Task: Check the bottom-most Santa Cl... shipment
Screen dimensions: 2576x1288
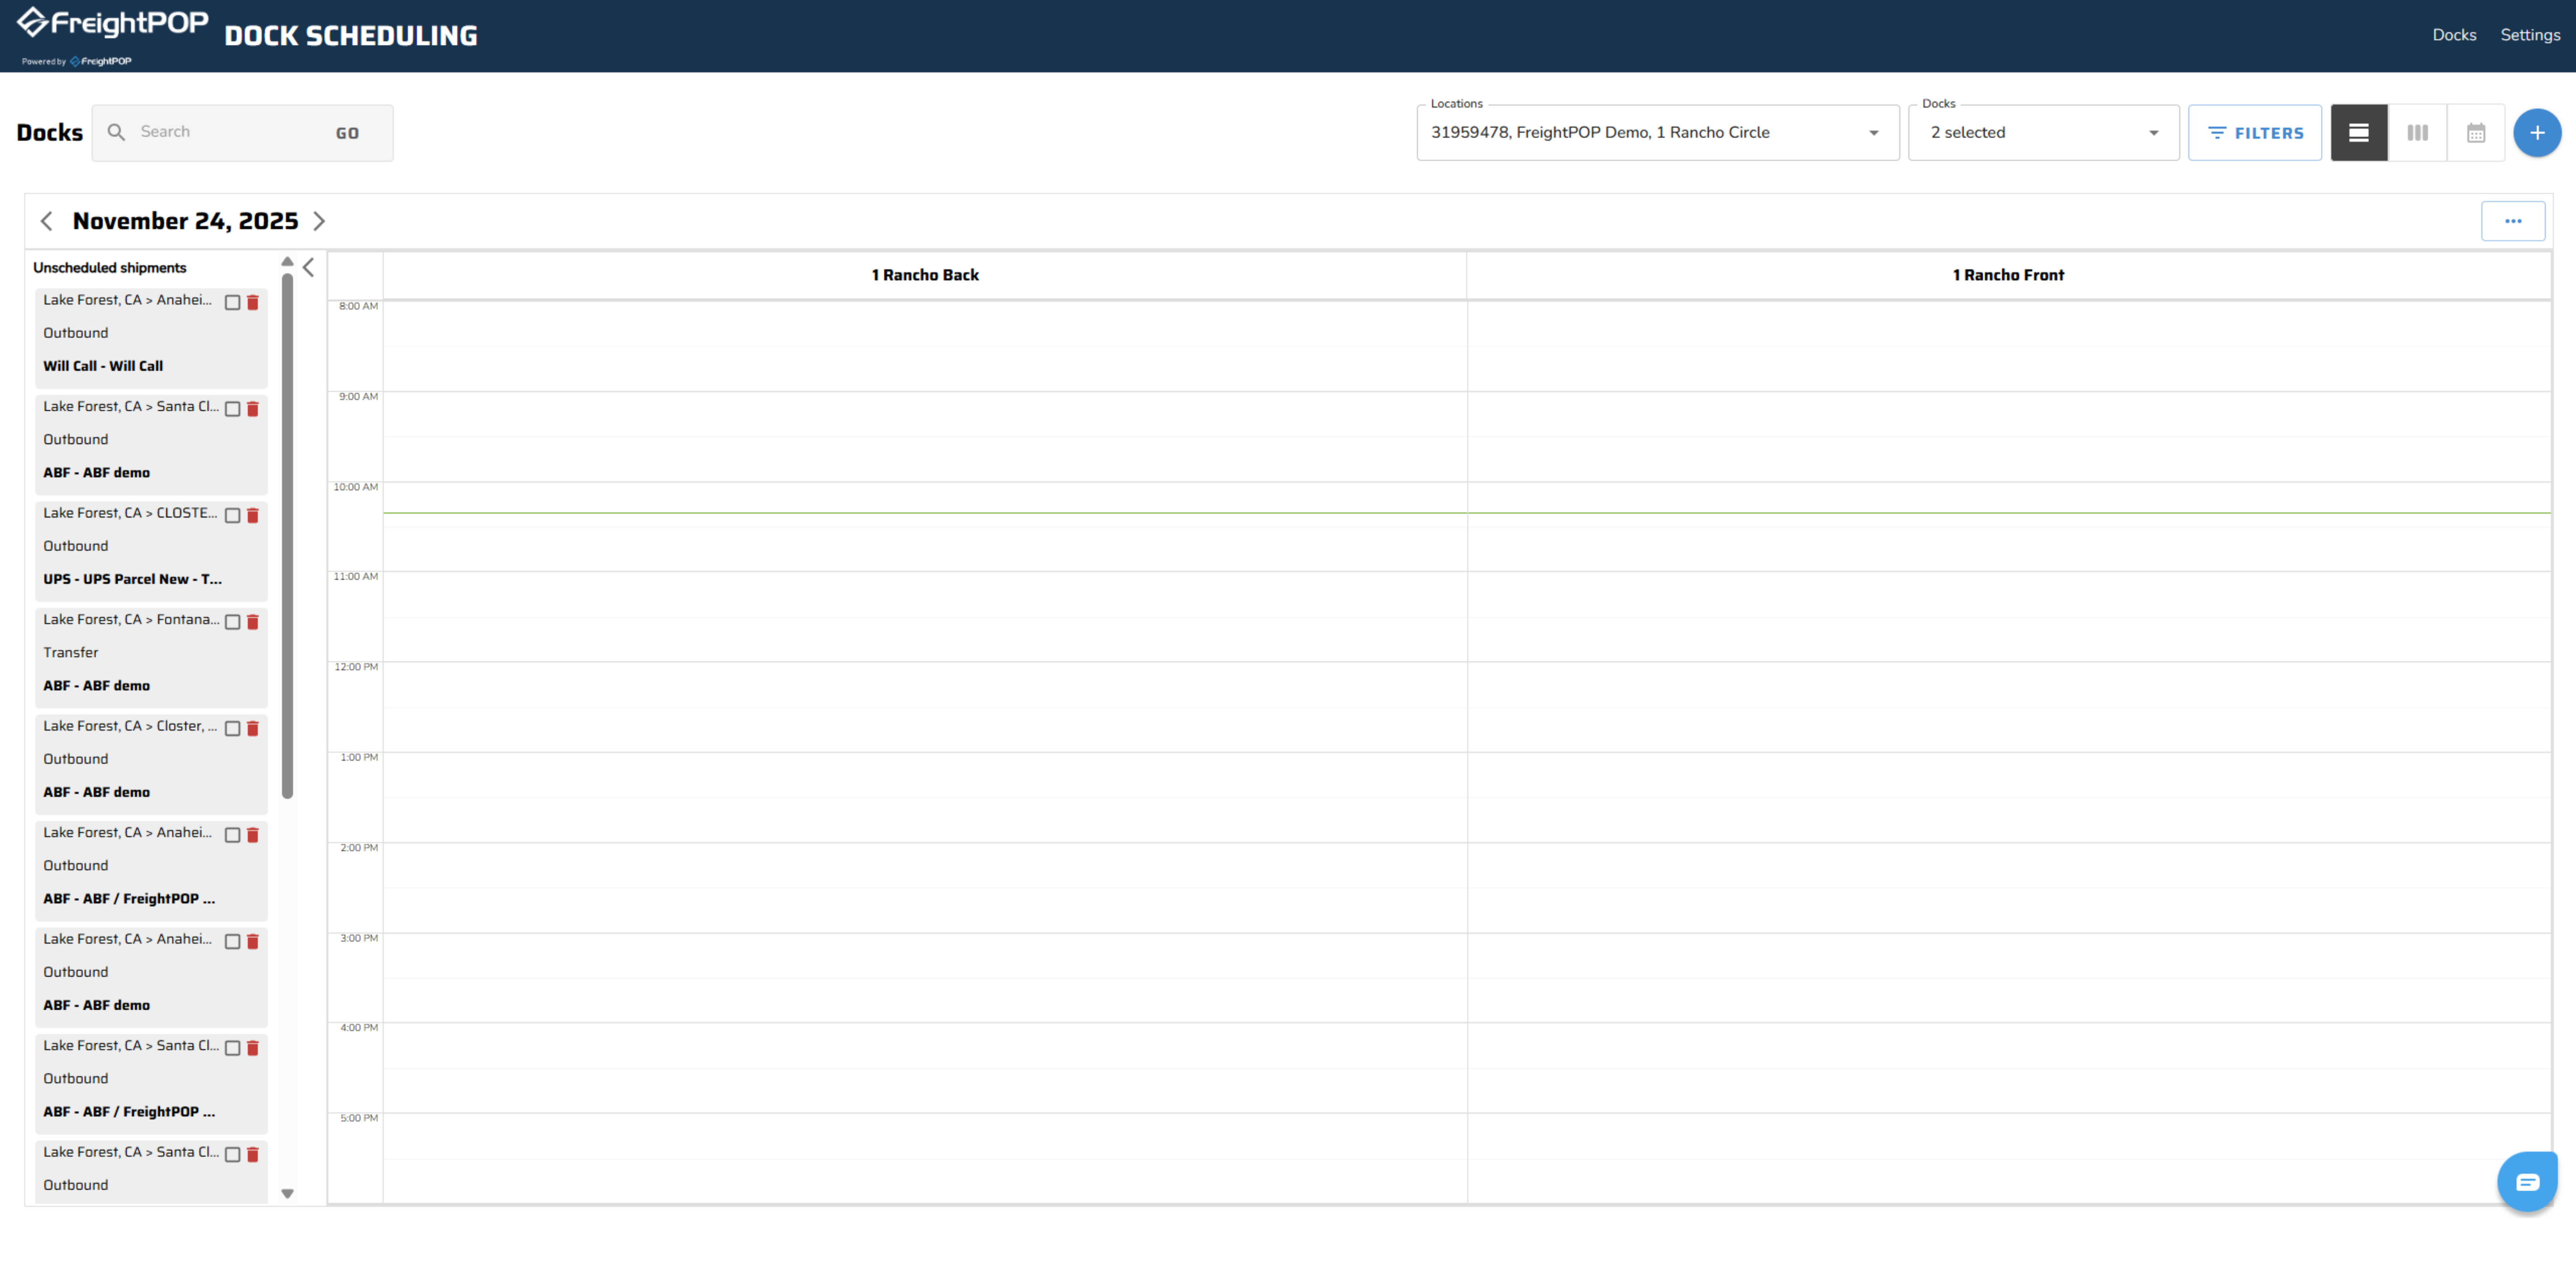Action: (233, 1155)
